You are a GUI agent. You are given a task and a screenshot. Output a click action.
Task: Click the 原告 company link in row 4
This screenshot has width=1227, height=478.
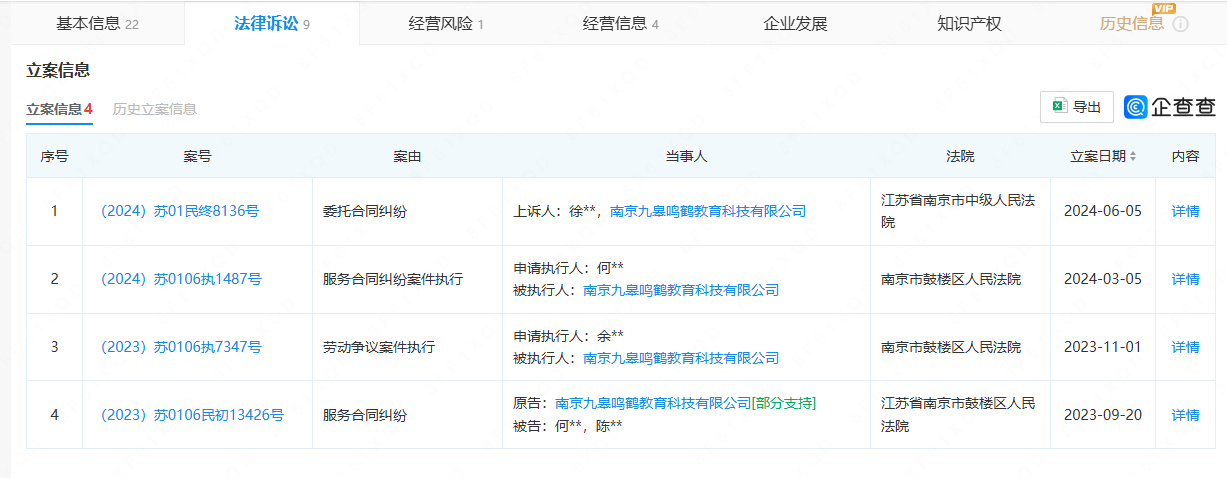point(652,403)
